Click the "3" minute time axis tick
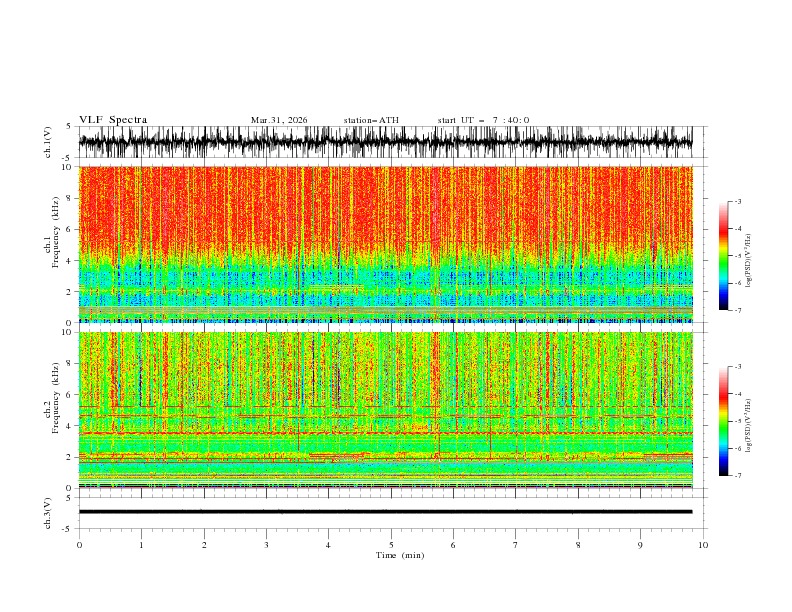This screenshot has width=792, height=612. tap(266, 545)
